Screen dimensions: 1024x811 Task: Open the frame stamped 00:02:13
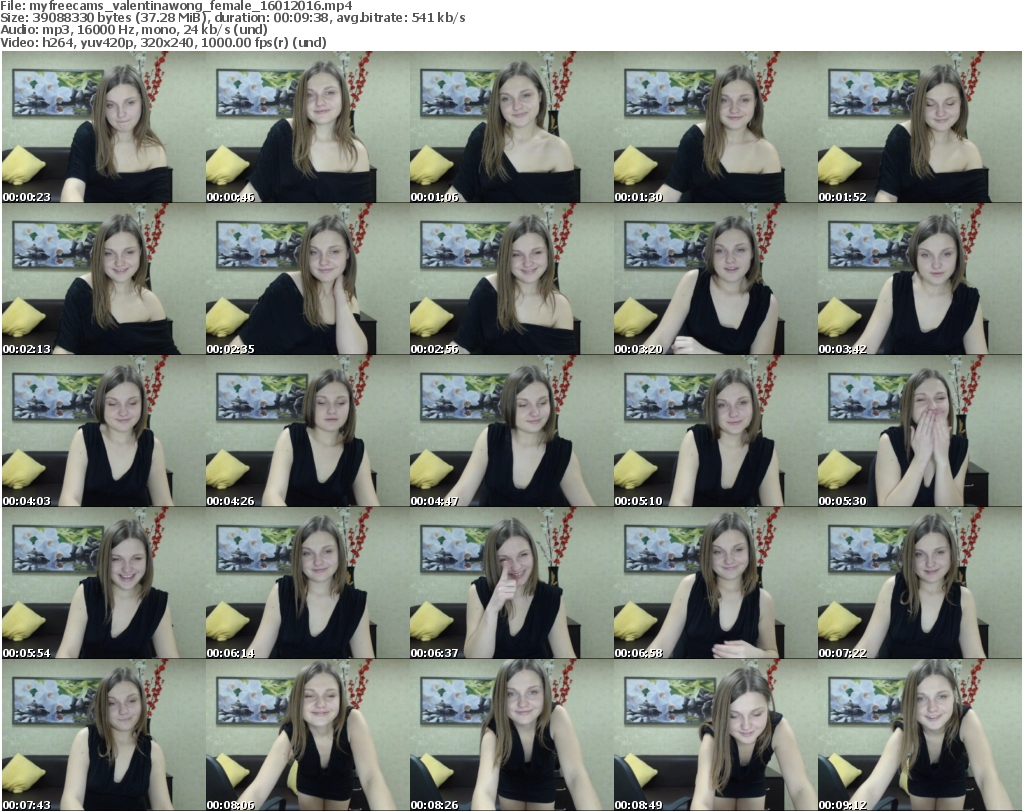pos(104,279)
